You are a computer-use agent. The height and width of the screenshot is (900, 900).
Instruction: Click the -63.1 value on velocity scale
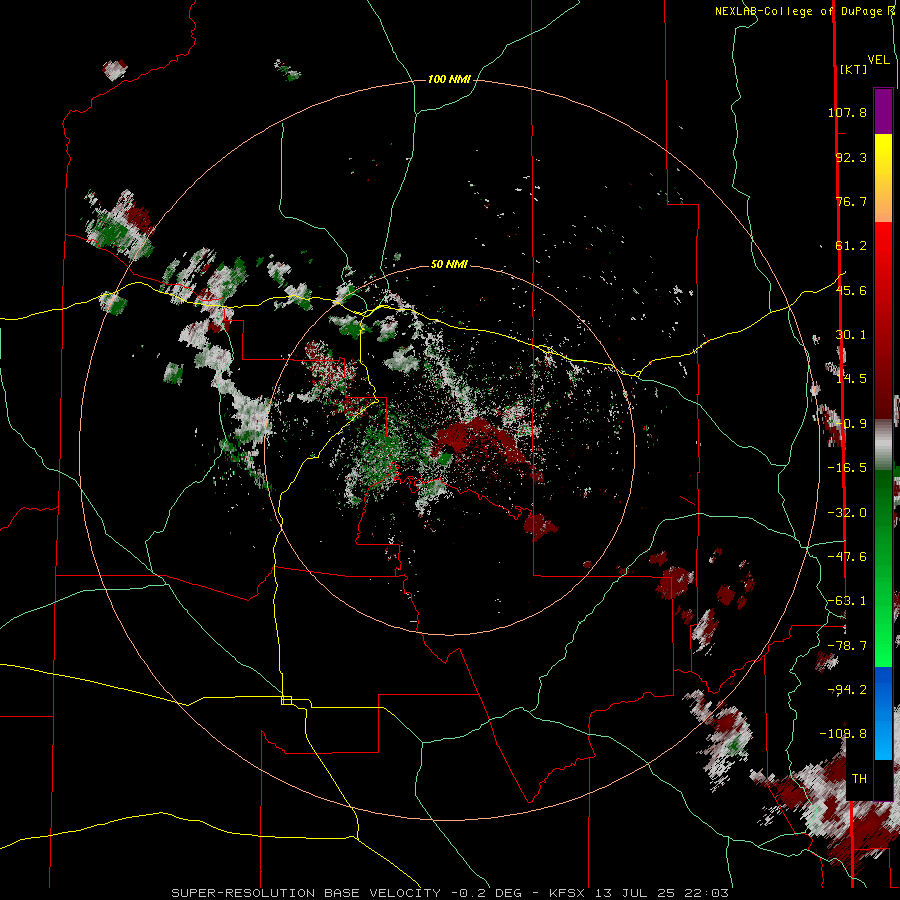(847, 601)
